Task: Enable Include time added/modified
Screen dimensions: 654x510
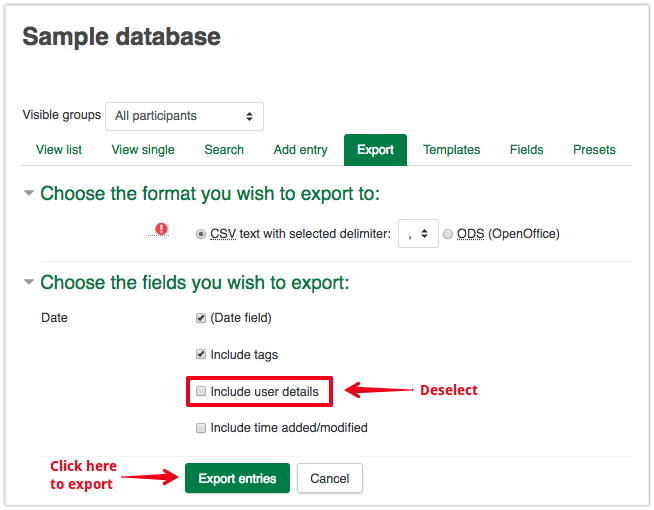Action: (x=201, y=428)
